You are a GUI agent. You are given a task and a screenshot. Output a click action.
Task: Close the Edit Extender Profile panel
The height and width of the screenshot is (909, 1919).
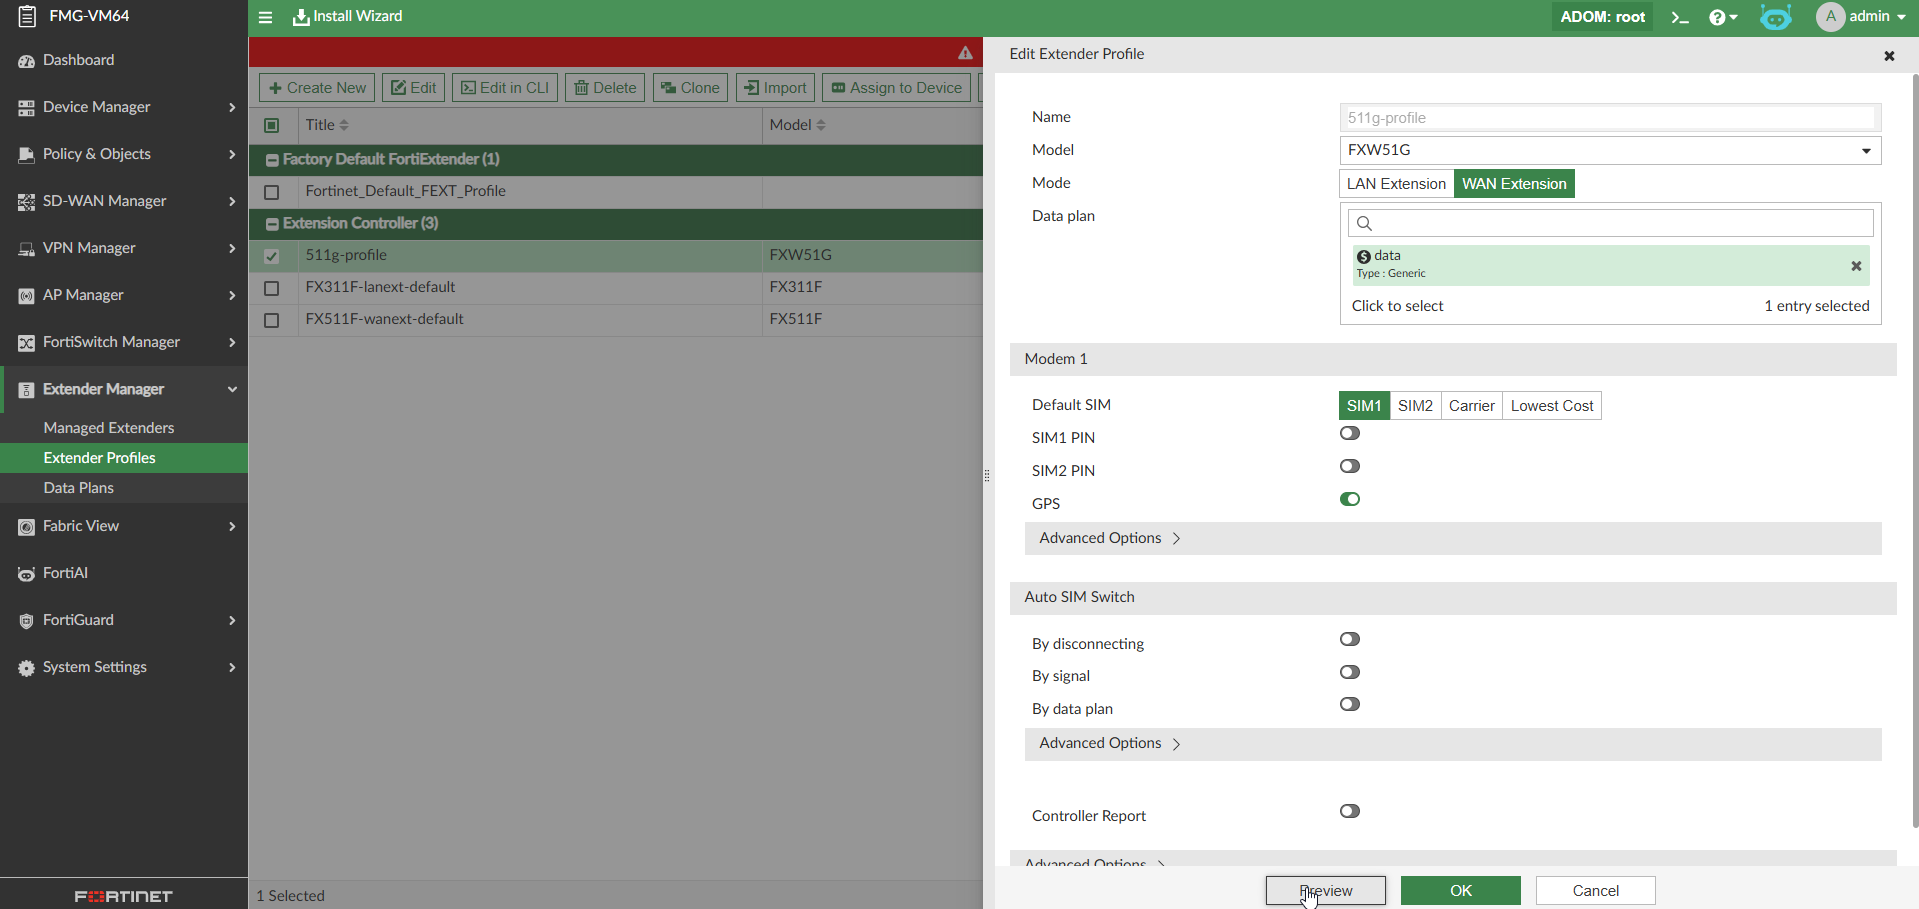point(1889,56)
